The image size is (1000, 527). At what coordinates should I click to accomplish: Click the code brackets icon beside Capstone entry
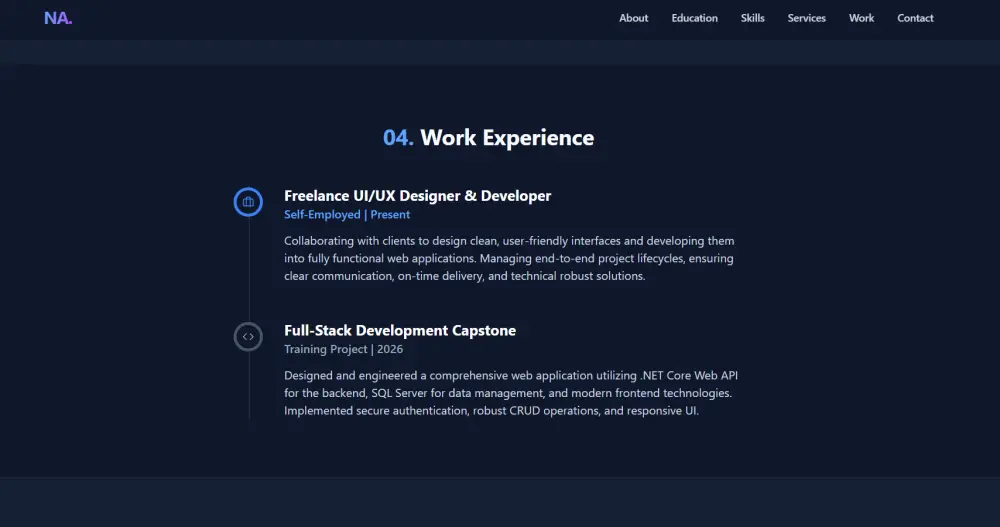click(x=248, y=336)
